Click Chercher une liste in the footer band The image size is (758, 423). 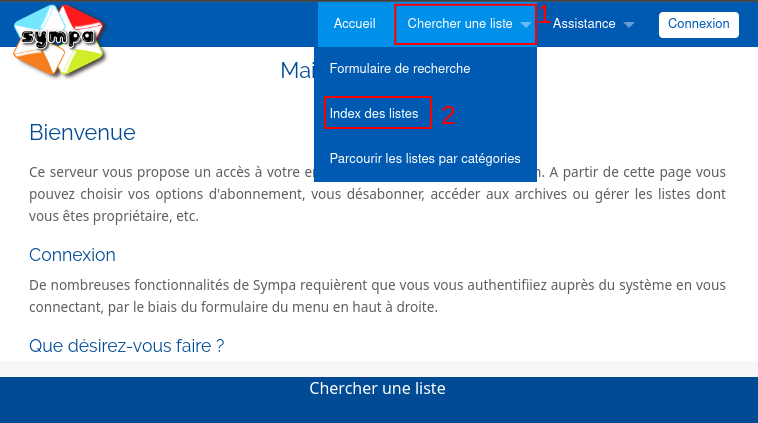tap(377, 388)
